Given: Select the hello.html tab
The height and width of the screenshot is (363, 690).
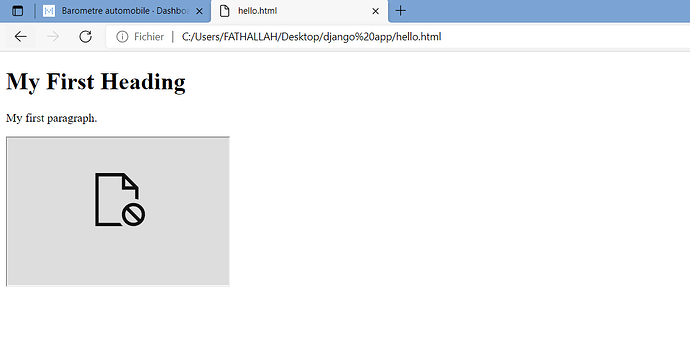Looking at the screenshot, I should point(300,11).
